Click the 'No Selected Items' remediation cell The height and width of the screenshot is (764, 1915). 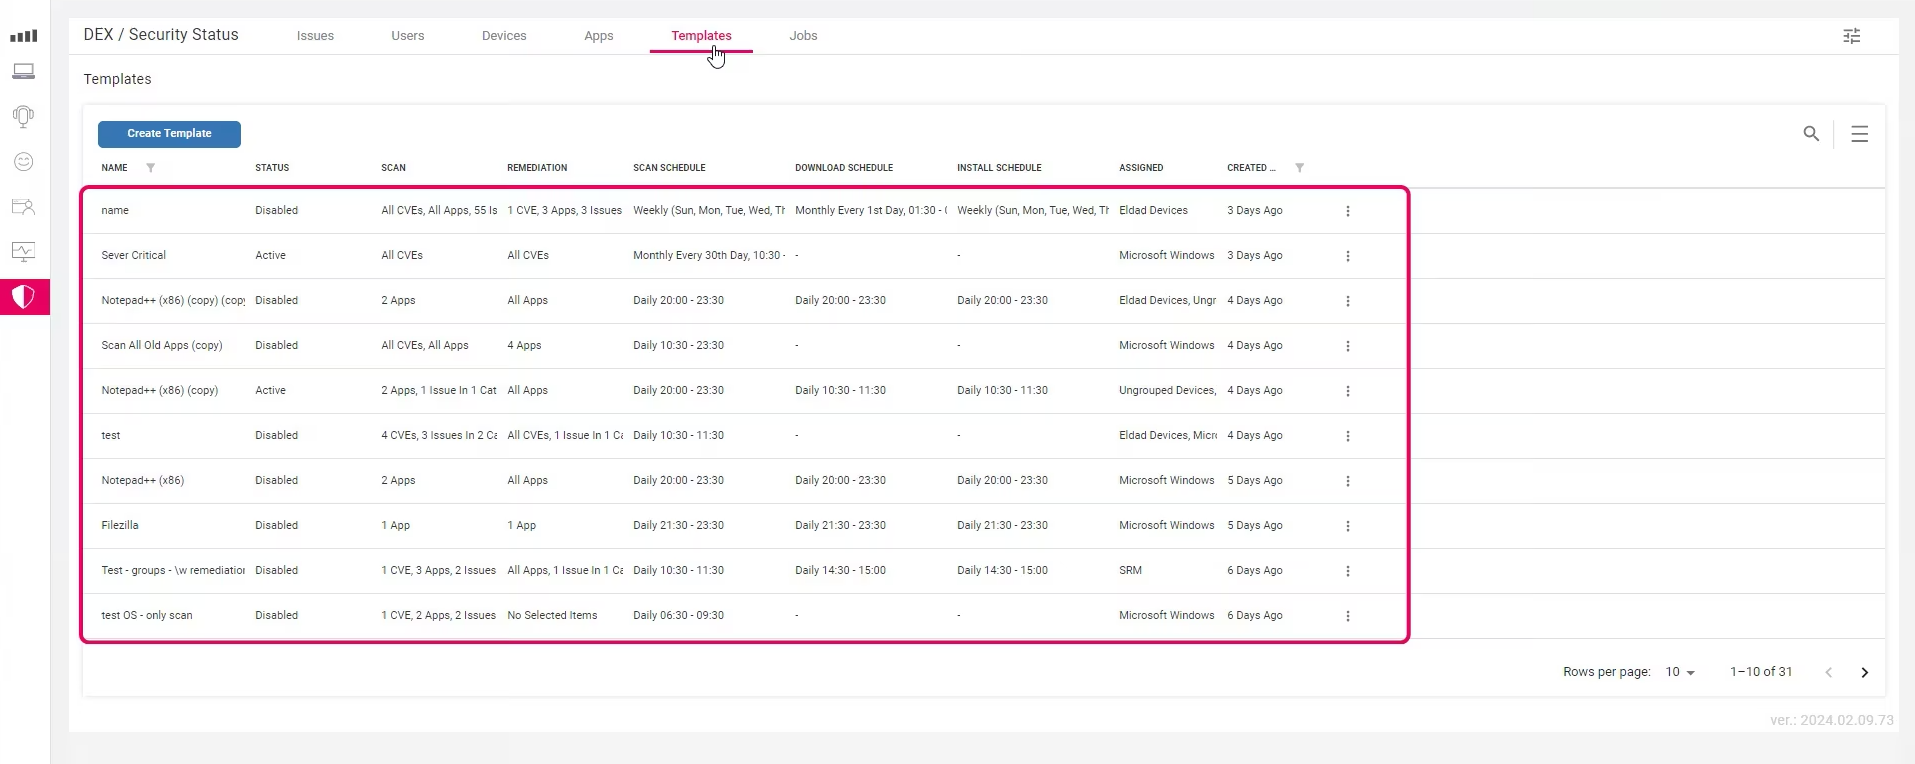[x=552, y=616]
